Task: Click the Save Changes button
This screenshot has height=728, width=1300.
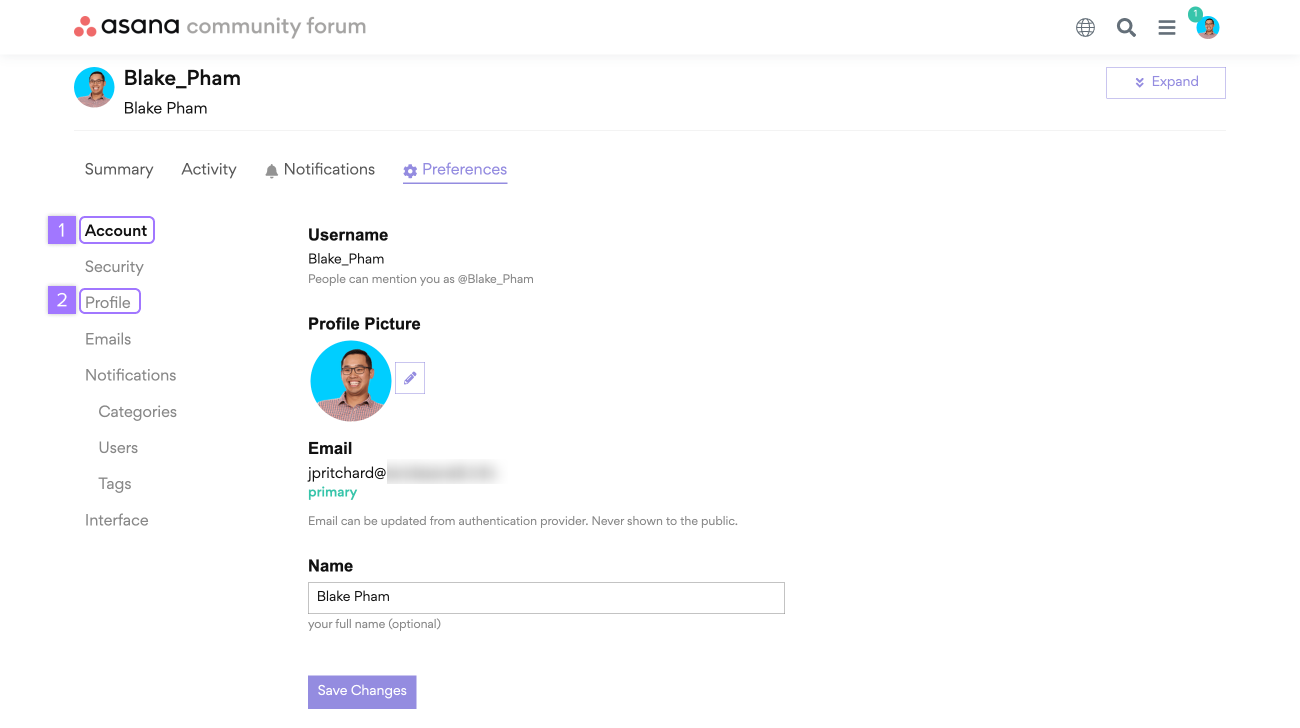Action: click(x=362, y=691)
